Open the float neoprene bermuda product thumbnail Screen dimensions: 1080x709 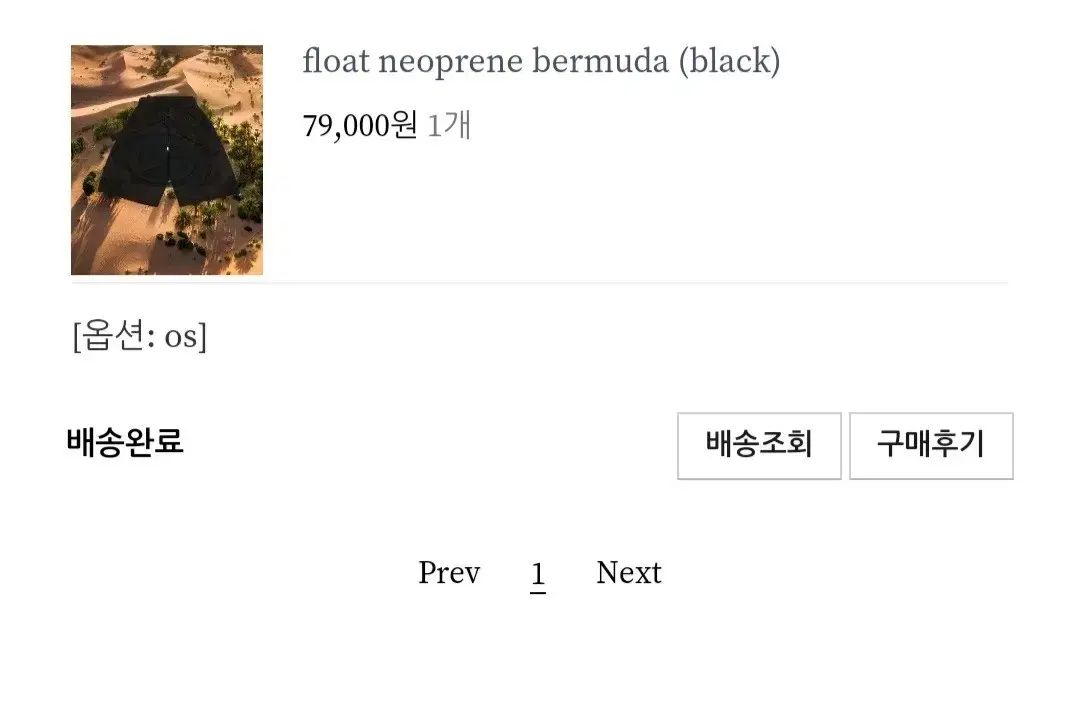click(167, 160)
